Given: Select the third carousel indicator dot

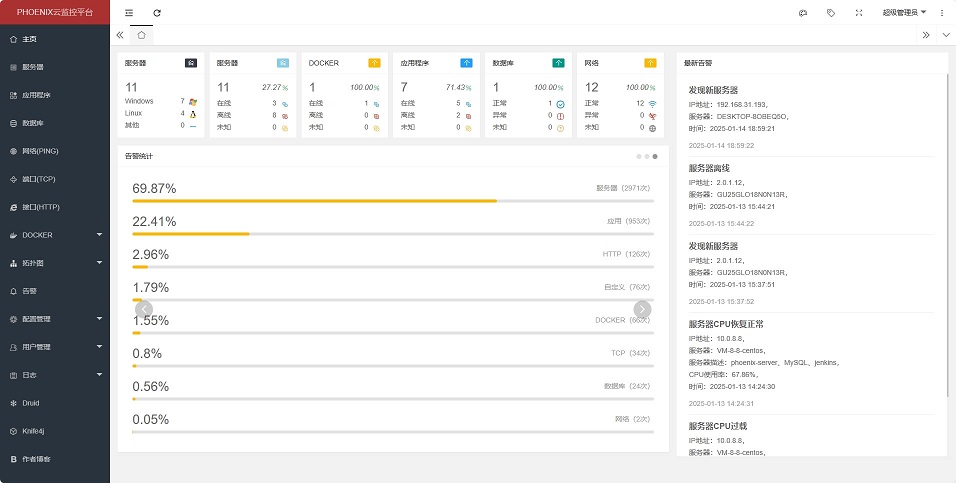Looking at the screenshot, I should pos(655,157).
